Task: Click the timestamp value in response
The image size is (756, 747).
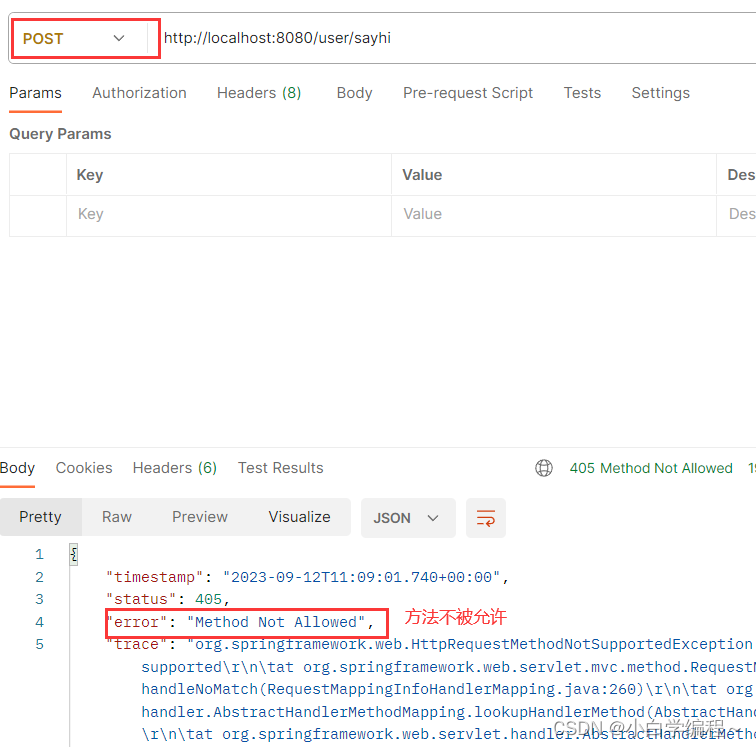Action: pos(362,577)
